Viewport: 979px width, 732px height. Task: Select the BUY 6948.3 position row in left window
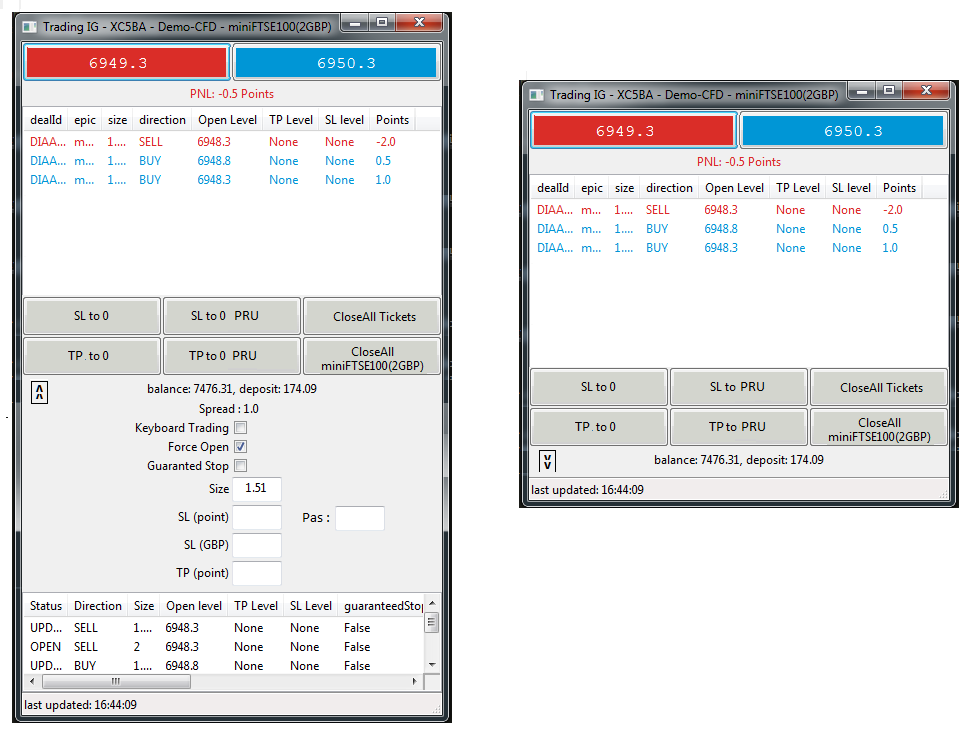pyautogui.click(x=232, y=180)
